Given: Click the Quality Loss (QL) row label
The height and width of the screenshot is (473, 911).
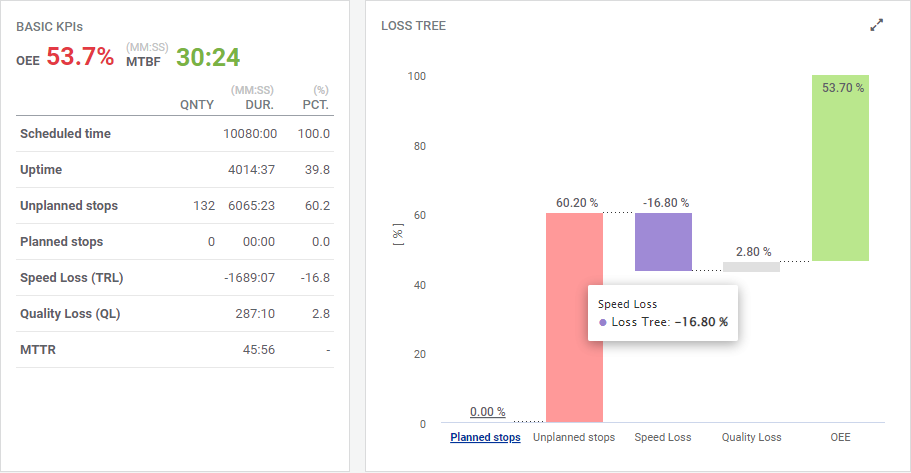Looking at the screenshot, I should (x=70, y=314).
